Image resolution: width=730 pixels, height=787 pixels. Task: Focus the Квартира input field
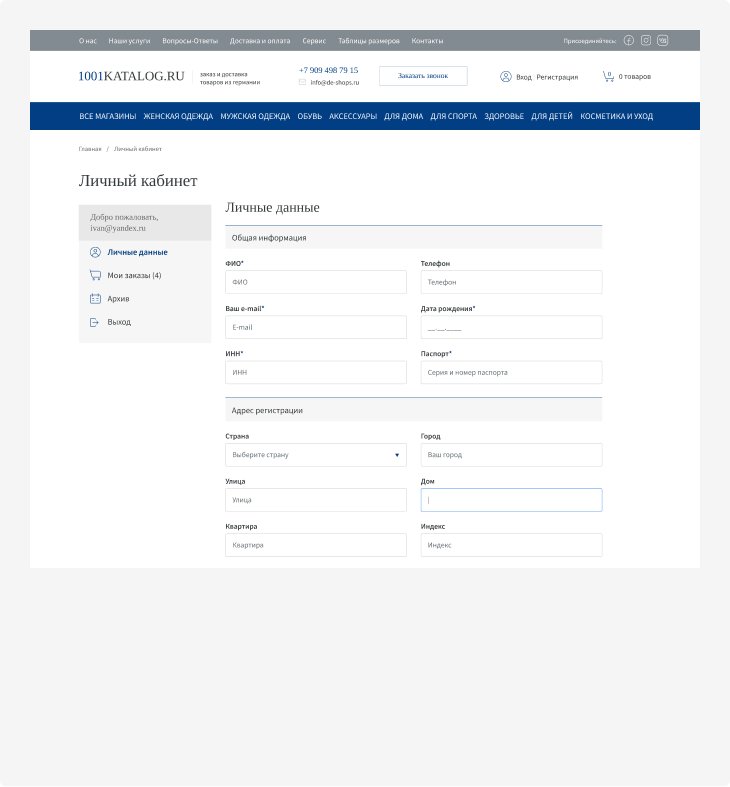pos(316,545)
